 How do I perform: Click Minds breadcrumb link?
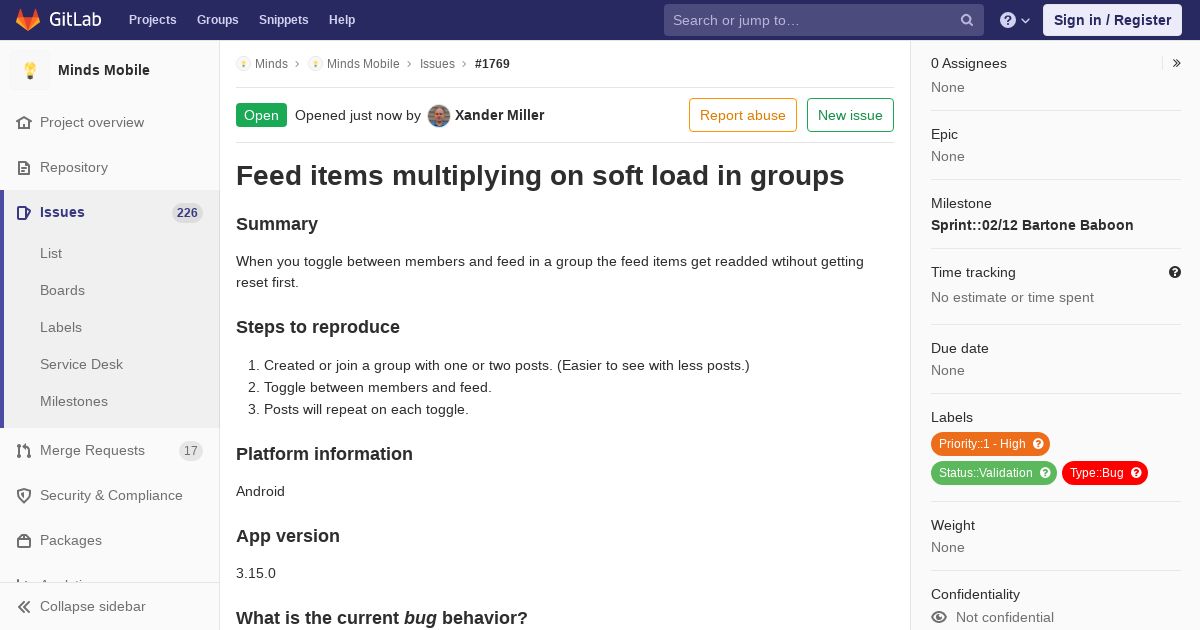point(271,64)
